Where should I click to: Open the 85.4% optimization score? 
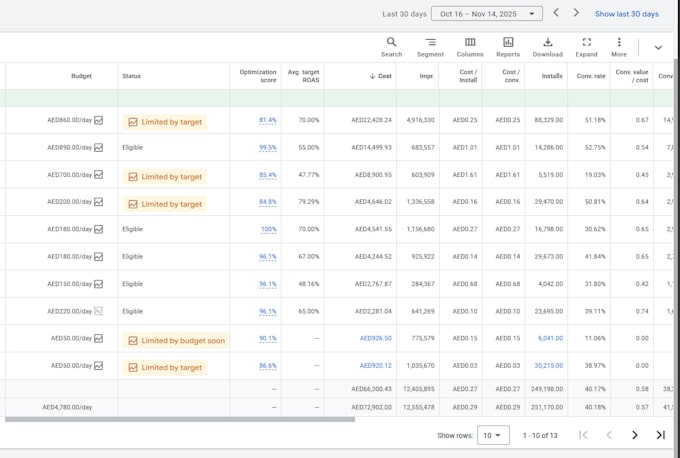[x=268, y=175]
